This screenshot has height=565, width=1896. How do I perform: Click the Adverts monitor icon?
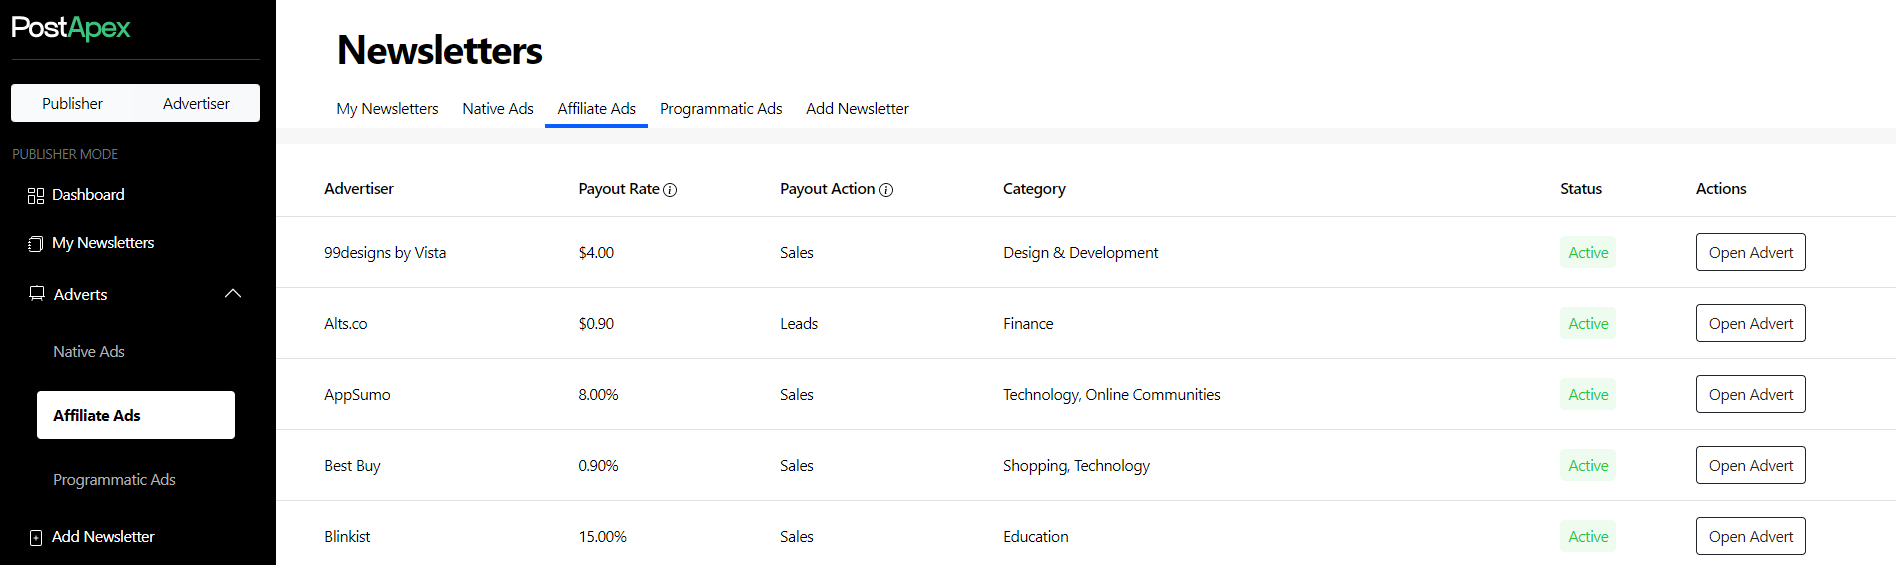pos(37,293)
